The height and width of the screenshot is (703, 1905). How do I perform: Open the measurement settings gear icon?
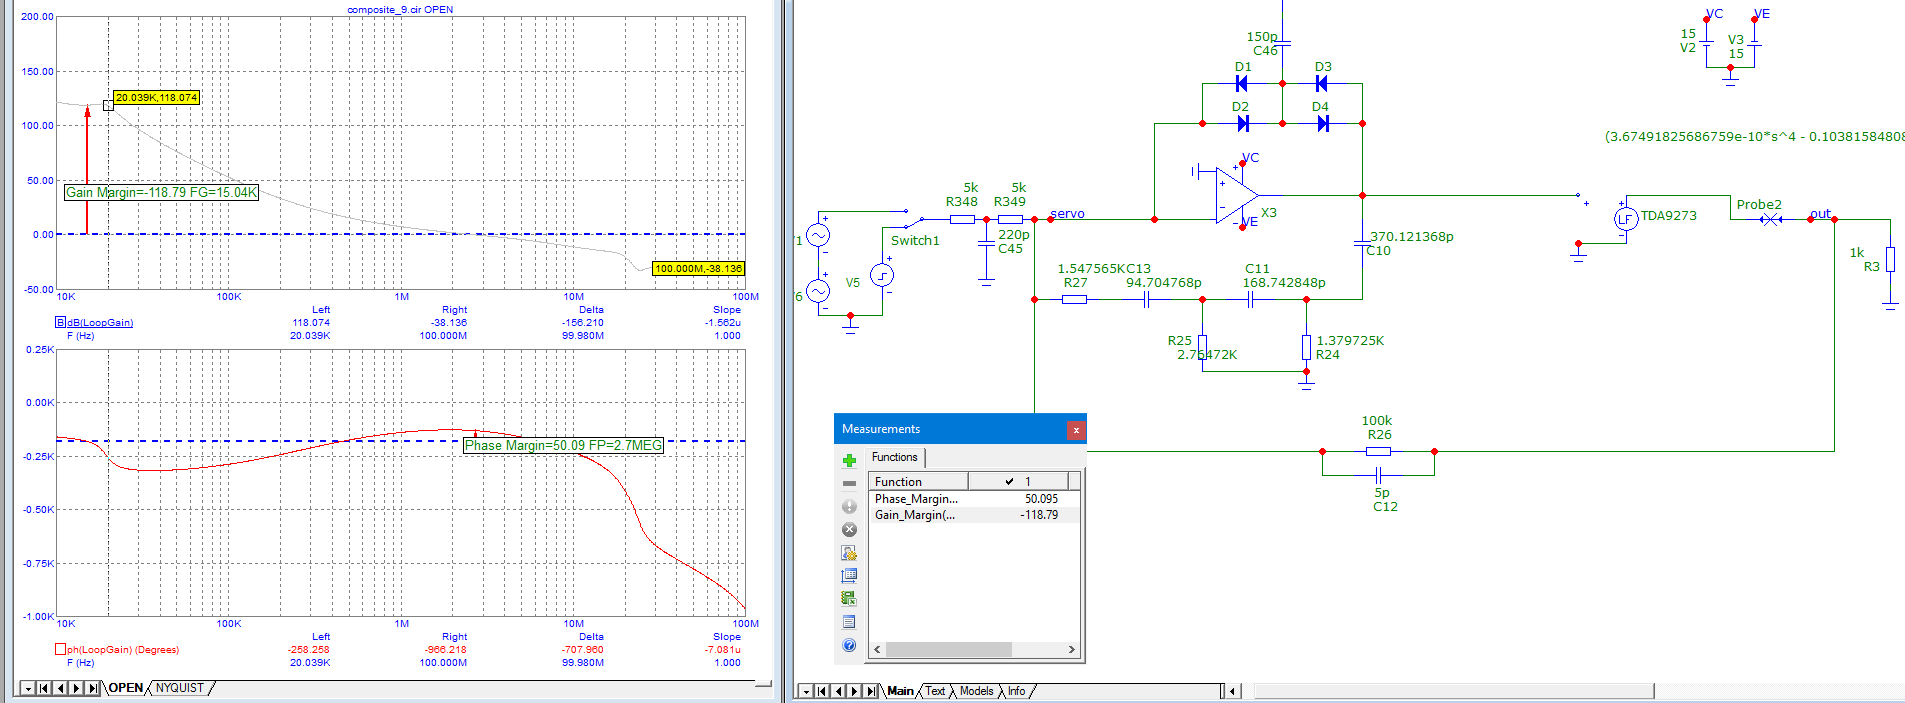coord(849,552)
